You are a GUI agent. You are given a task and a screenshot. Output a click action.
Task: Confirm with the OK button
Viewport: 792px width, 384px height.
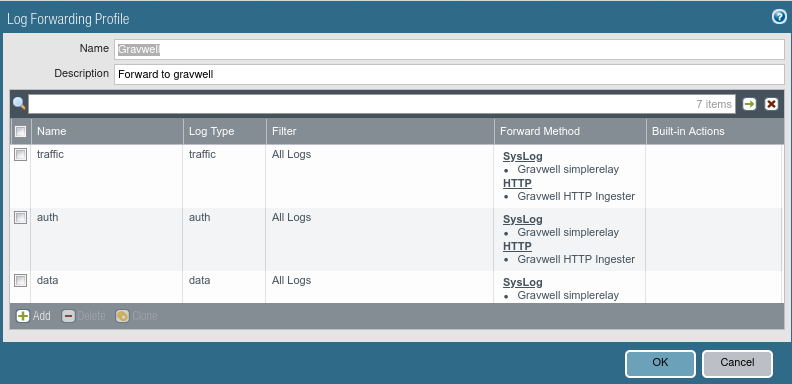(660, 363)
